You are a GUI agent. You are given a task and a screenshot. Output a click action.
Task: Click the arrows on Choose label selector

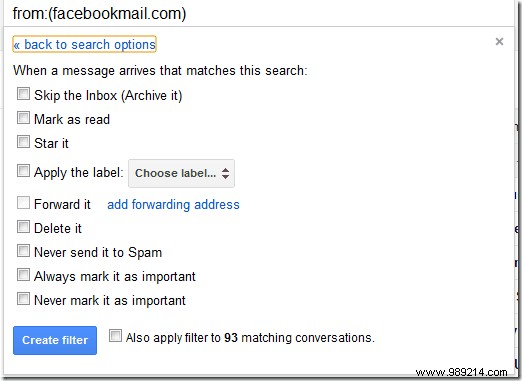point(226,173)
